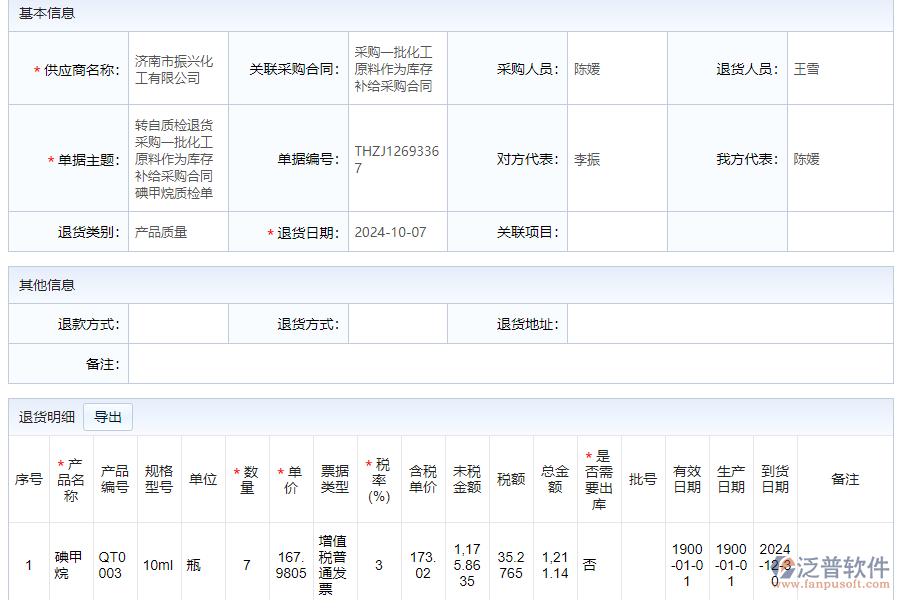Select supplier name 济南市振兴化工有限公司
This screenshot has height=600, width=900.
click(x=172, y=67)
